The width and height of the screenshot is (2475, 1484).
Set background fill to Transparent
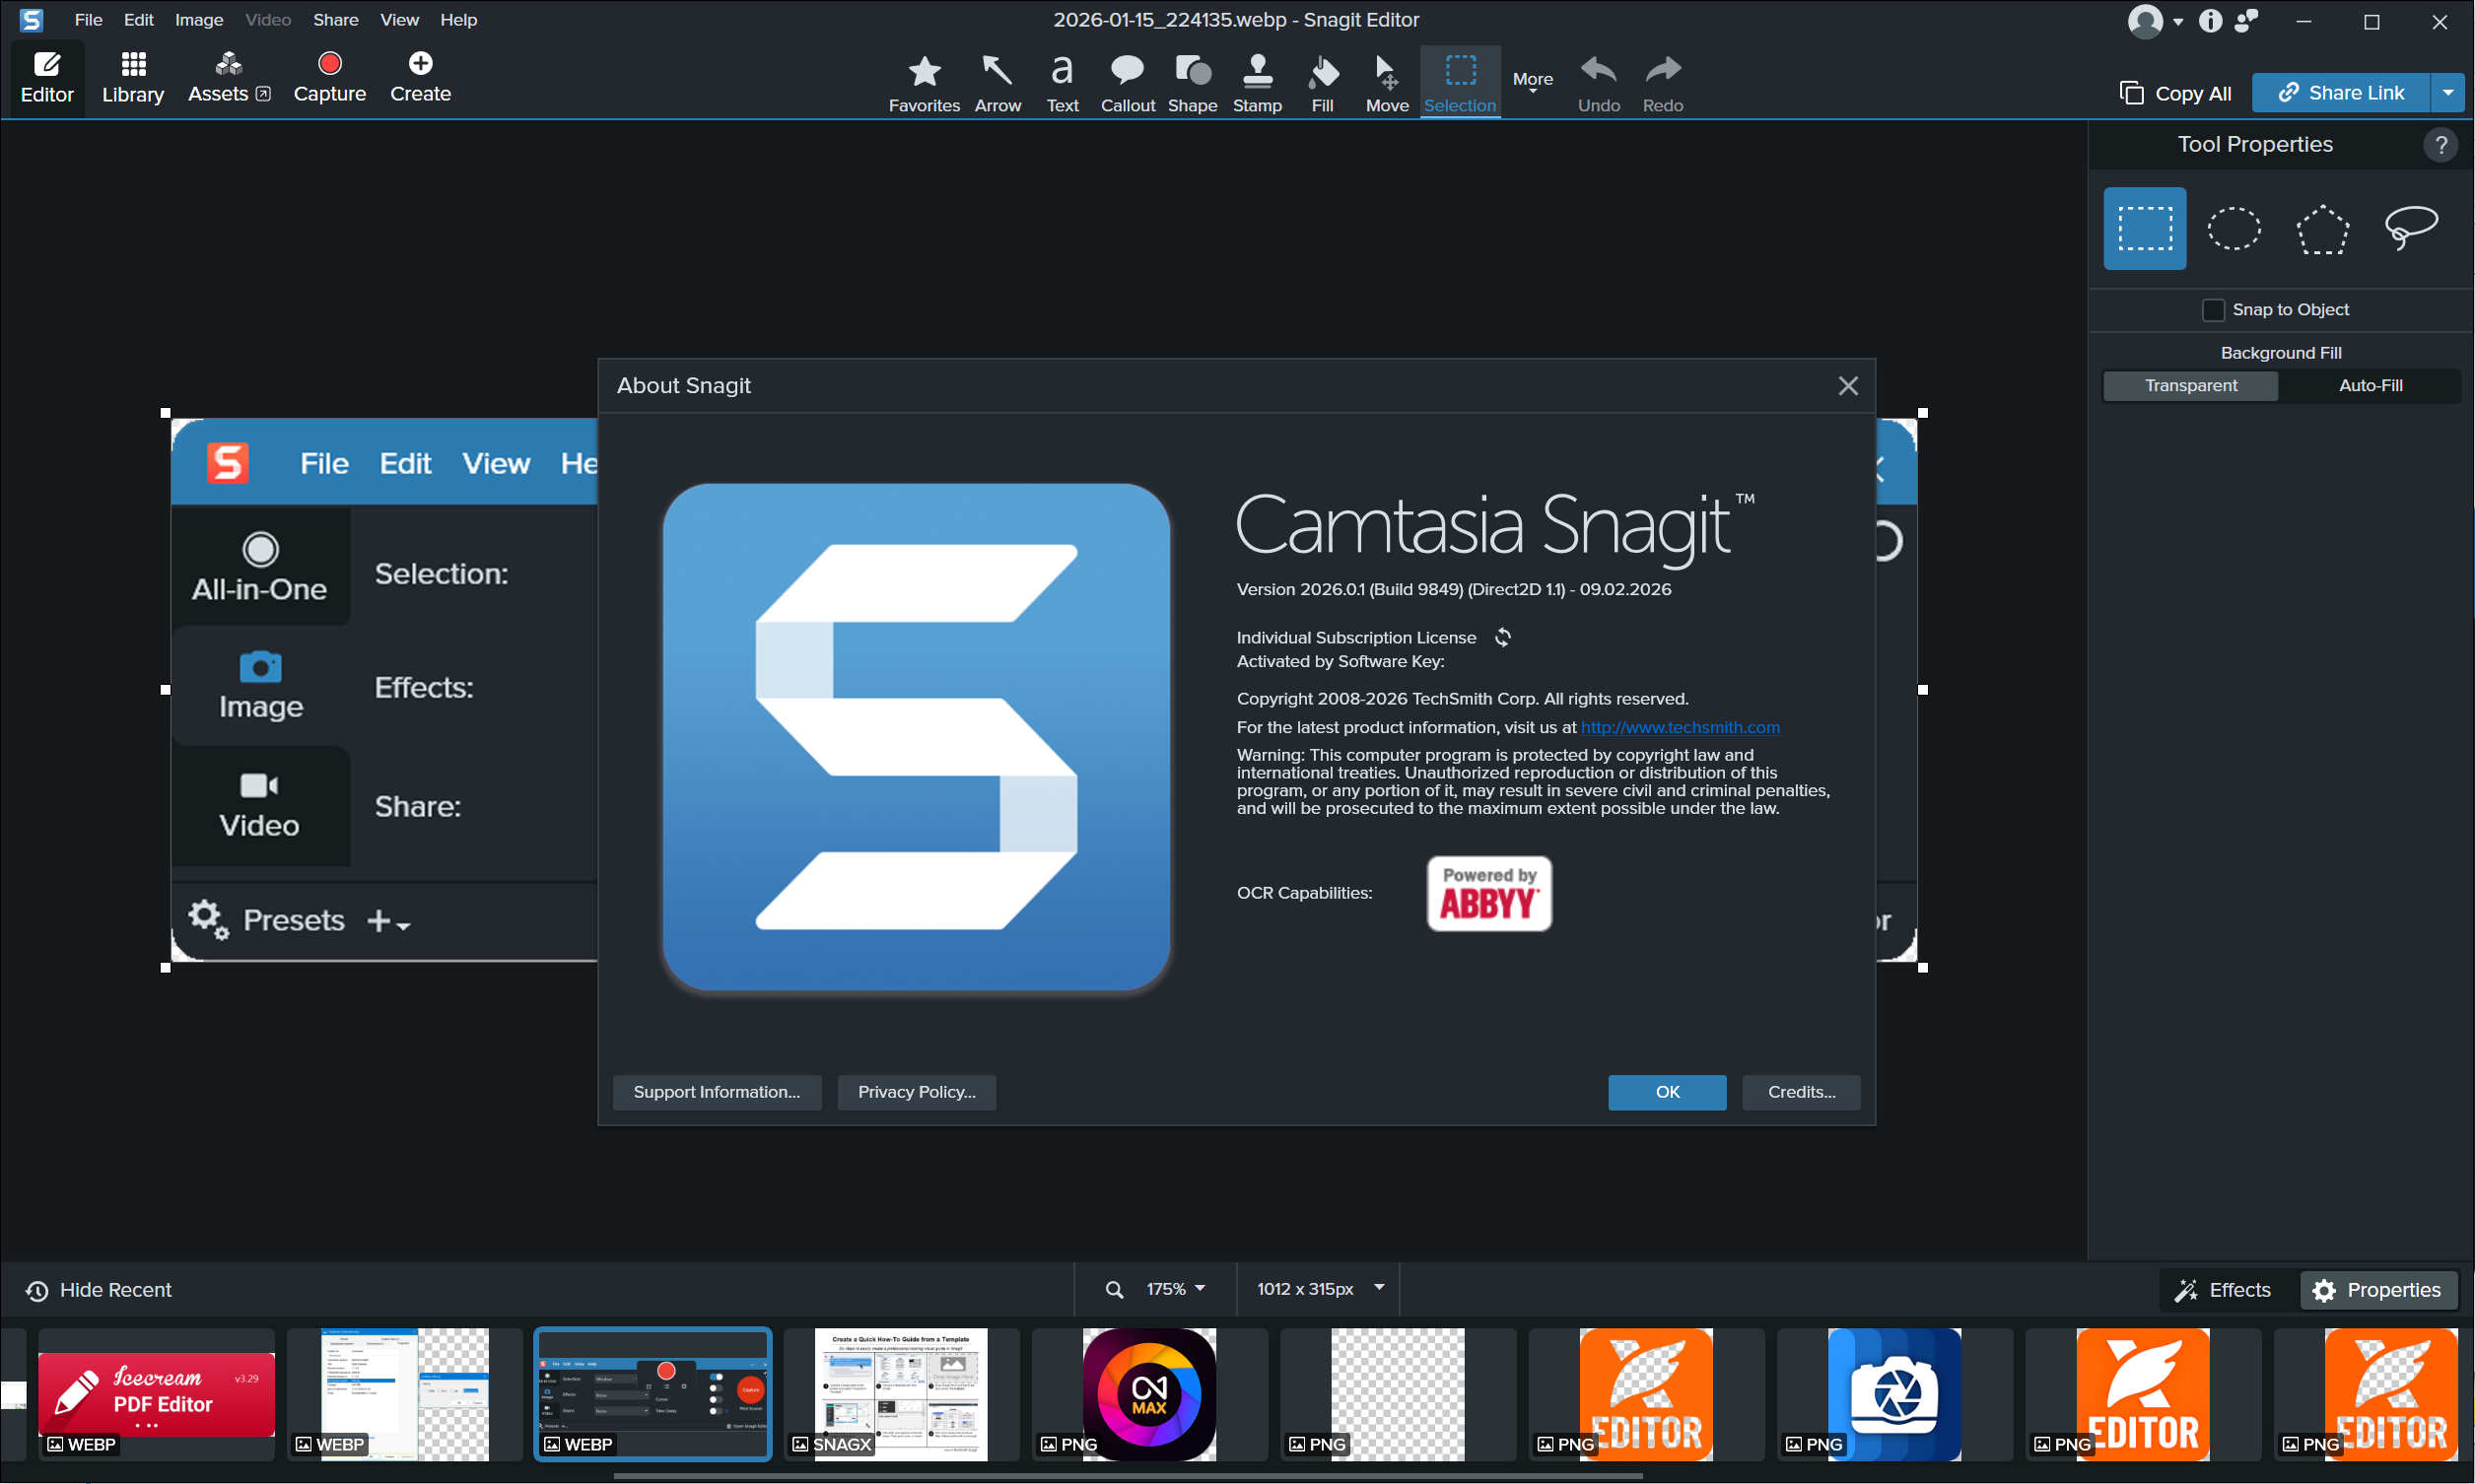(2190, 386)
